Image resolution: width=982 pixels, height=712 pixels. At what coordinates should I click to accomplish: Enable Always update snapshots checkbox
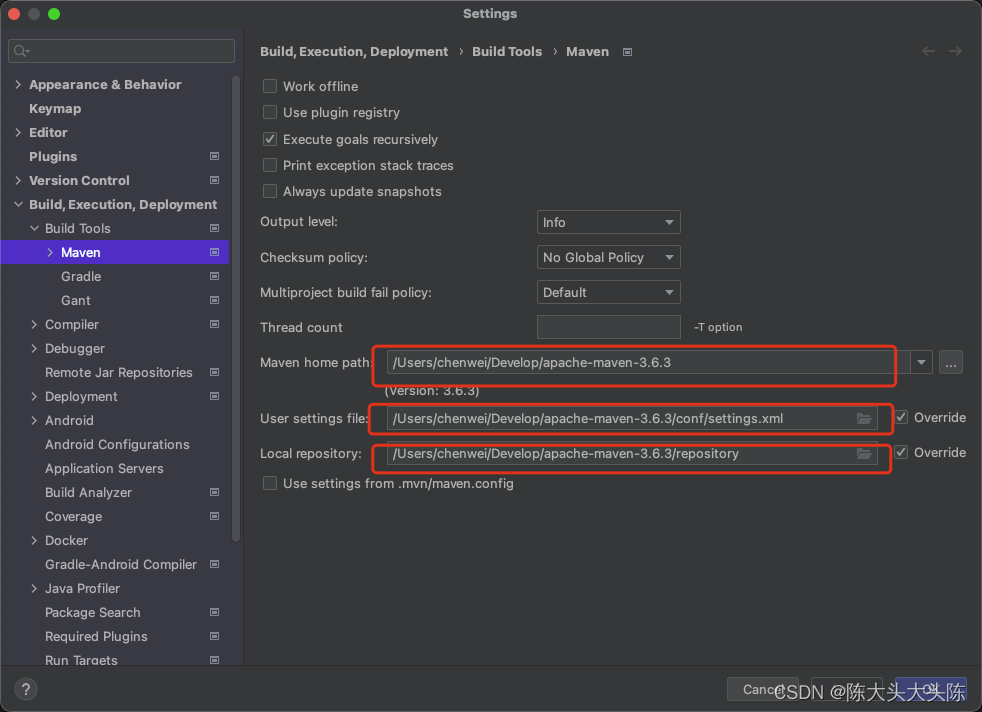pyautogui.click(x=270, y=191)
